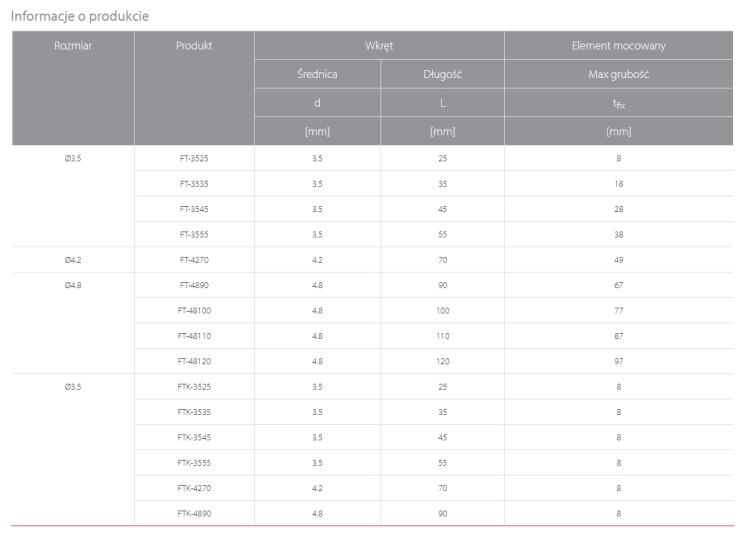
Task: Click product cell FT-3545
Action: point(194,209)
